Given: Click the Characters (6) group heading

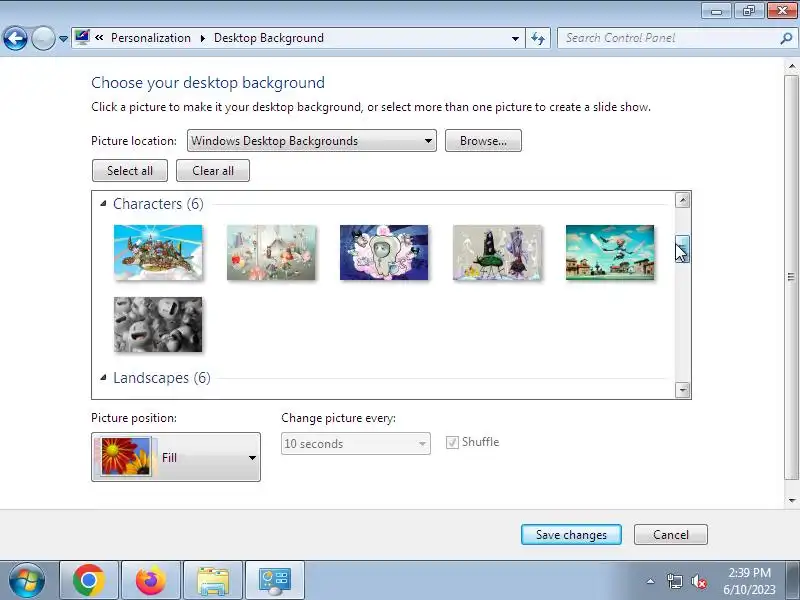Looking at the screenshot, I should (158, 204).
